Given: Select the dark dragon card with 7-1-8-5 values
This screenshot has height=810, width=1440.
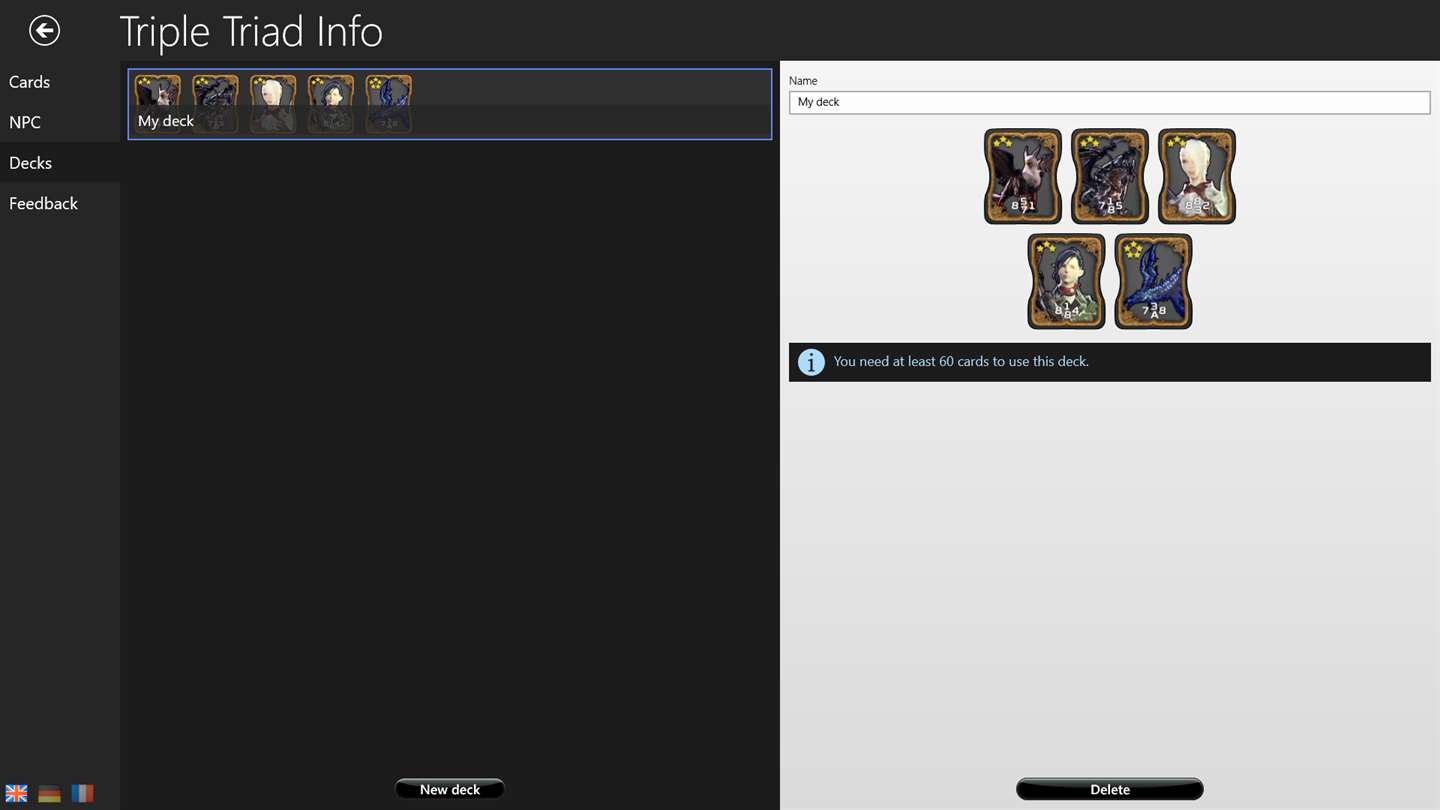Looking at the screenshot, I should (x=1110, y=176).
